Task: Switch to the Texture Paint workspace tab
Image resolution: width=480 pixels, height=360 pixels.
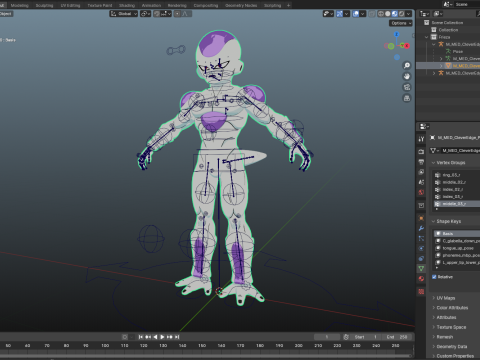Action: pos(100,5)
